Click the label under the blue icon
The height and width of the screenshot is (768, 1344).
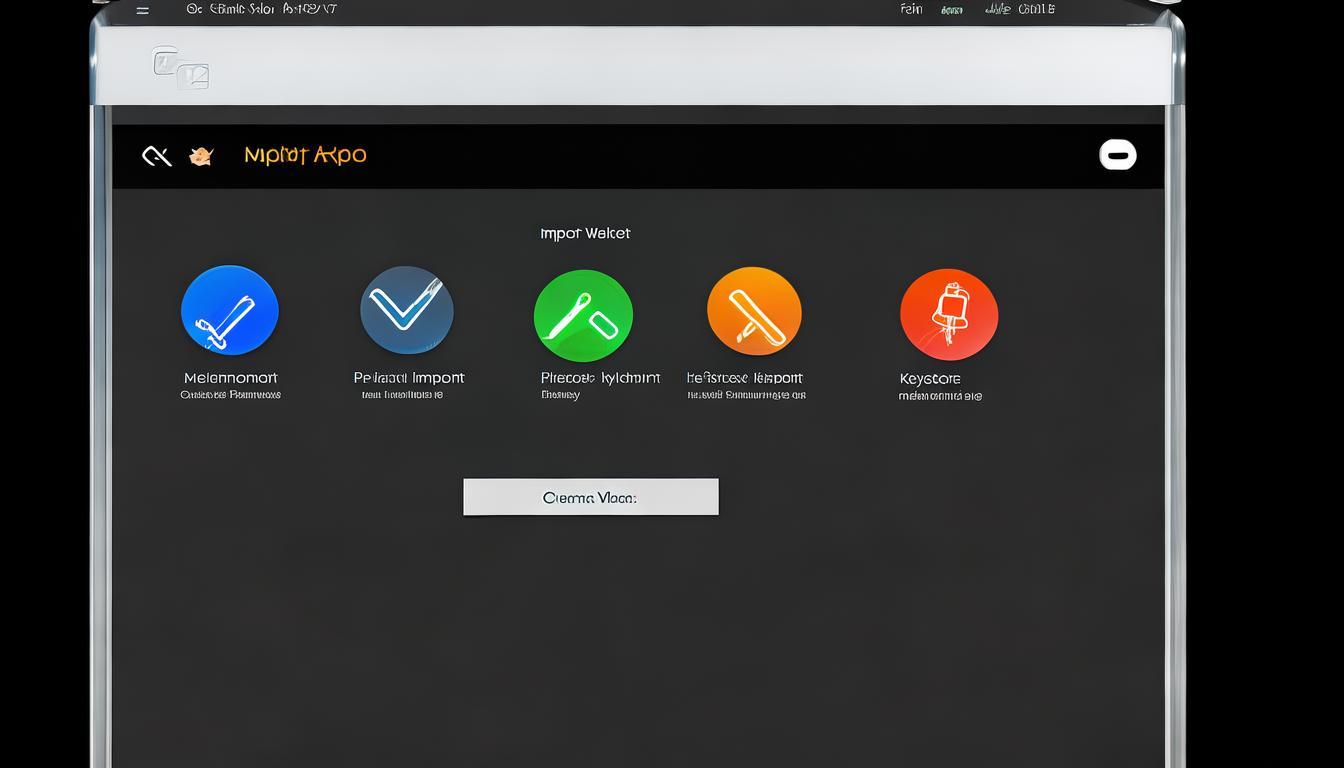pyautogui.click(x=230, y=378)
